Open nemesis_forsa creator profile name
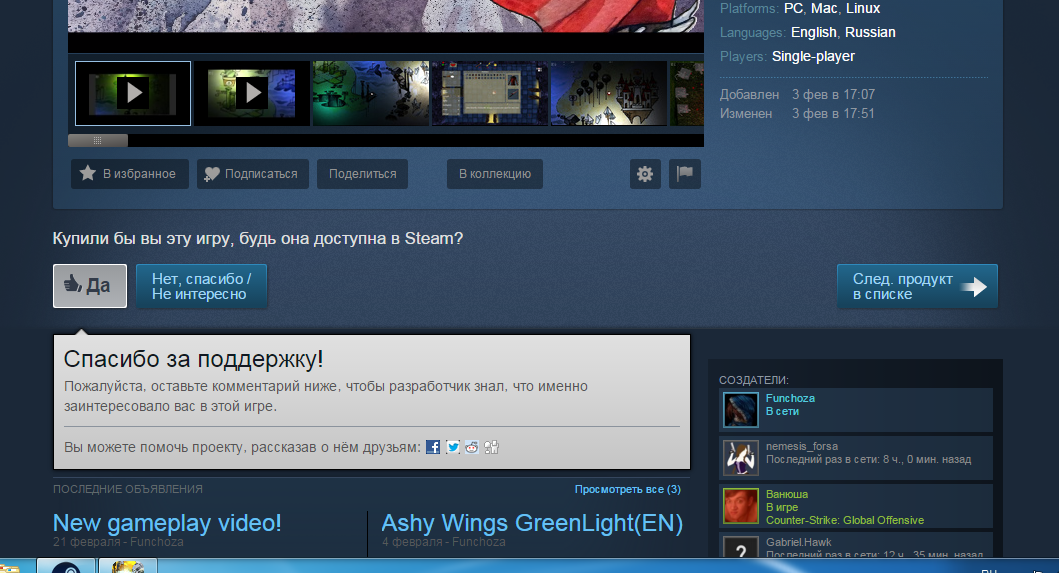 (802, 446)
